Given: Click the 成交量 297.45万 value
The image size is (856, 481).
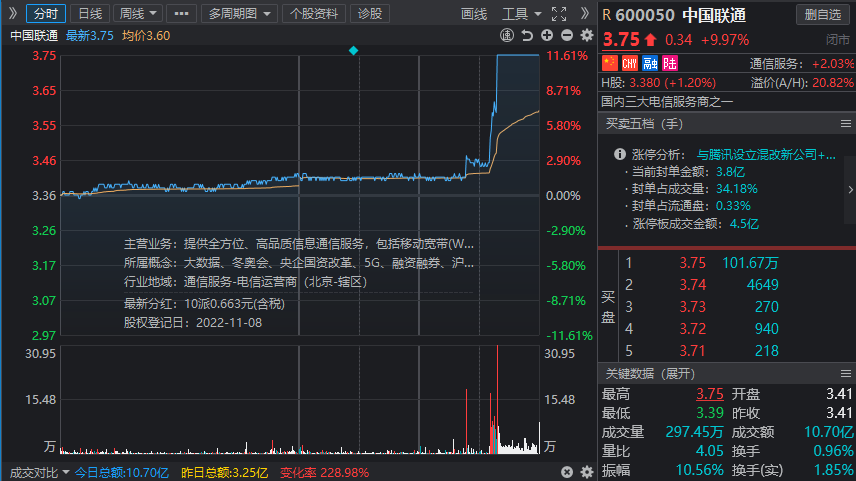Looking at the screenshot, I should (x=694, y=432).
